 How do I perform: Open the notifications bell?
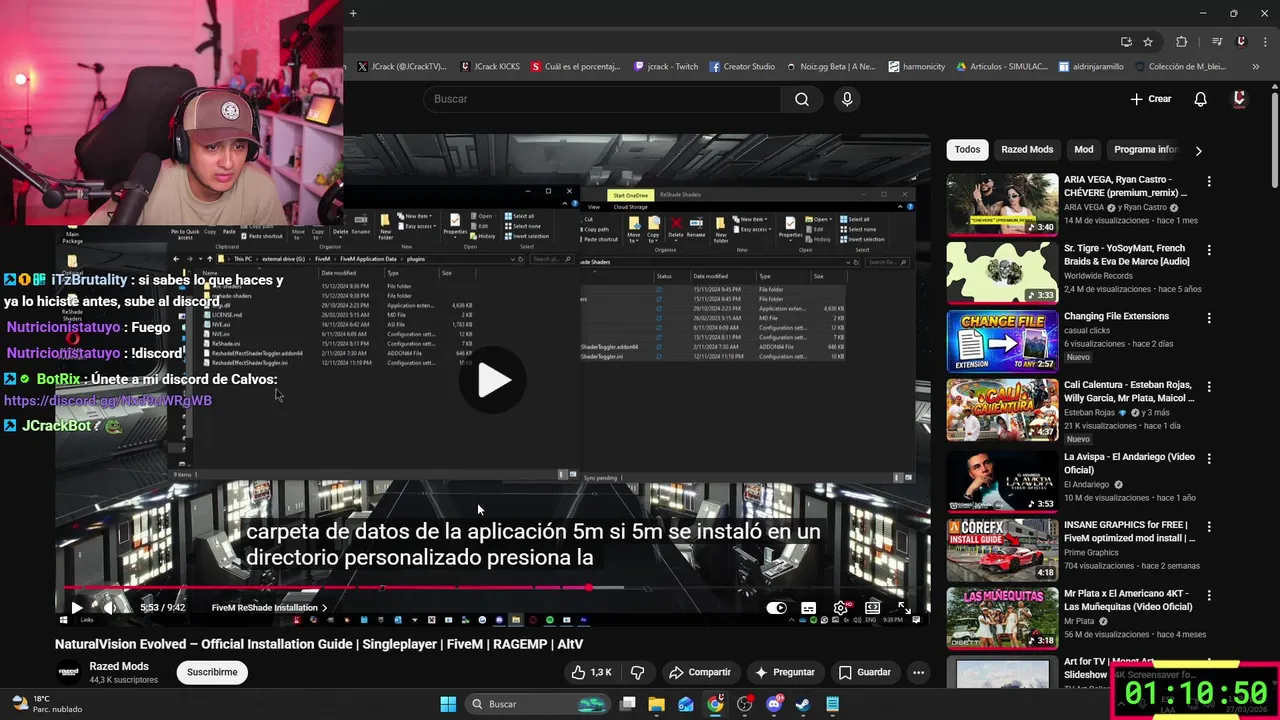point(1200,99)
